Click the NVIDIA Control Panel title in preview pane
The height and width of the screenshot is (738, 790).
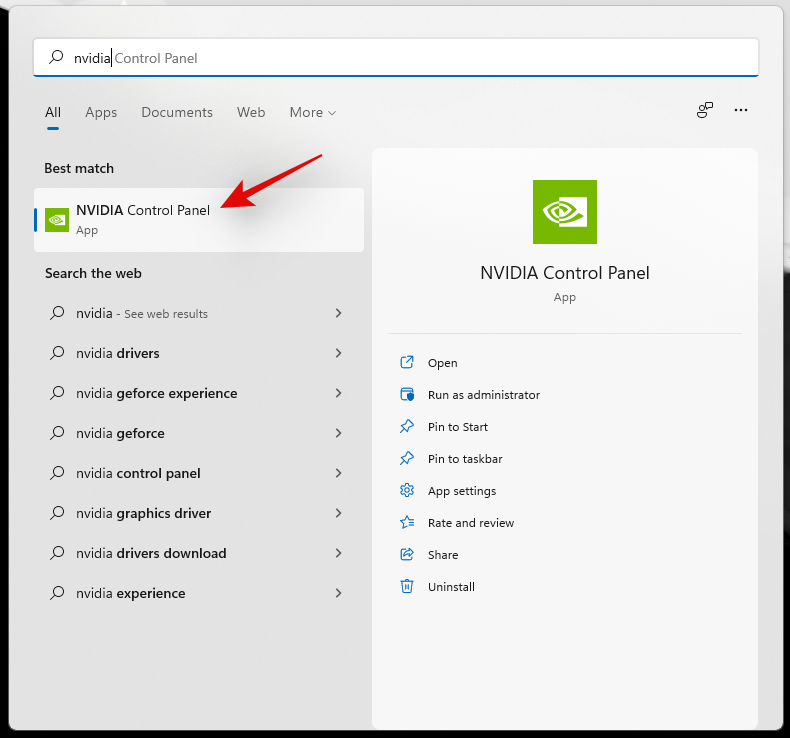tap(565, 273)
